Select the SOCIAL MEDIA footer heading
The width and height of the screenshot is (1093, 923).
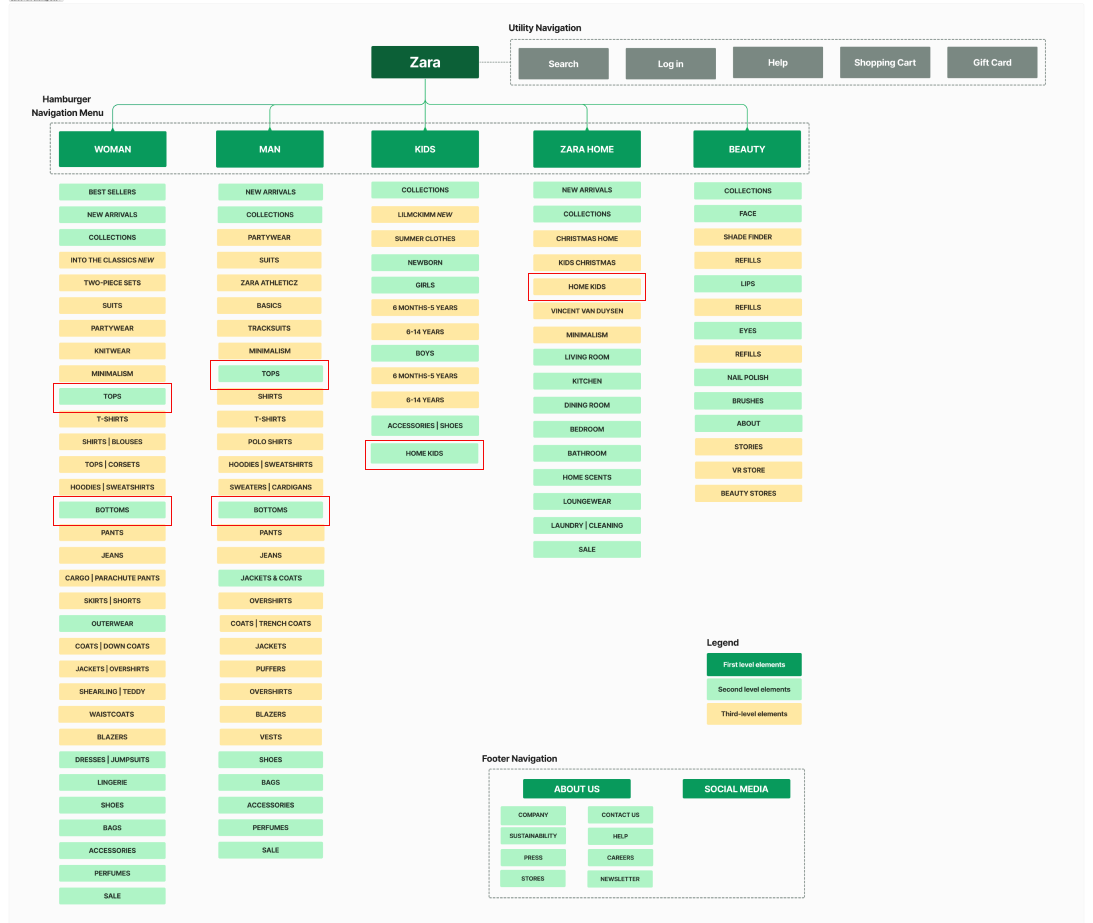[736, 789]
